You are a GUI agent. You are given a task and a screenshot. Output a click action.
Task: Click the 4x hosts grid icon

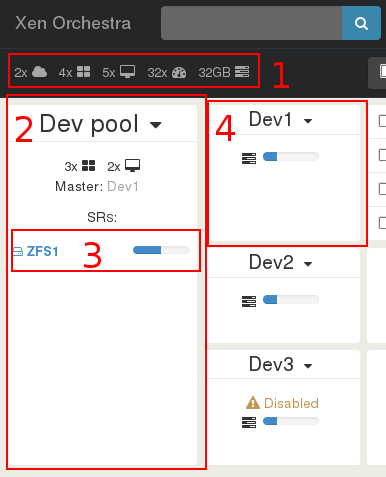pos(83,72)
